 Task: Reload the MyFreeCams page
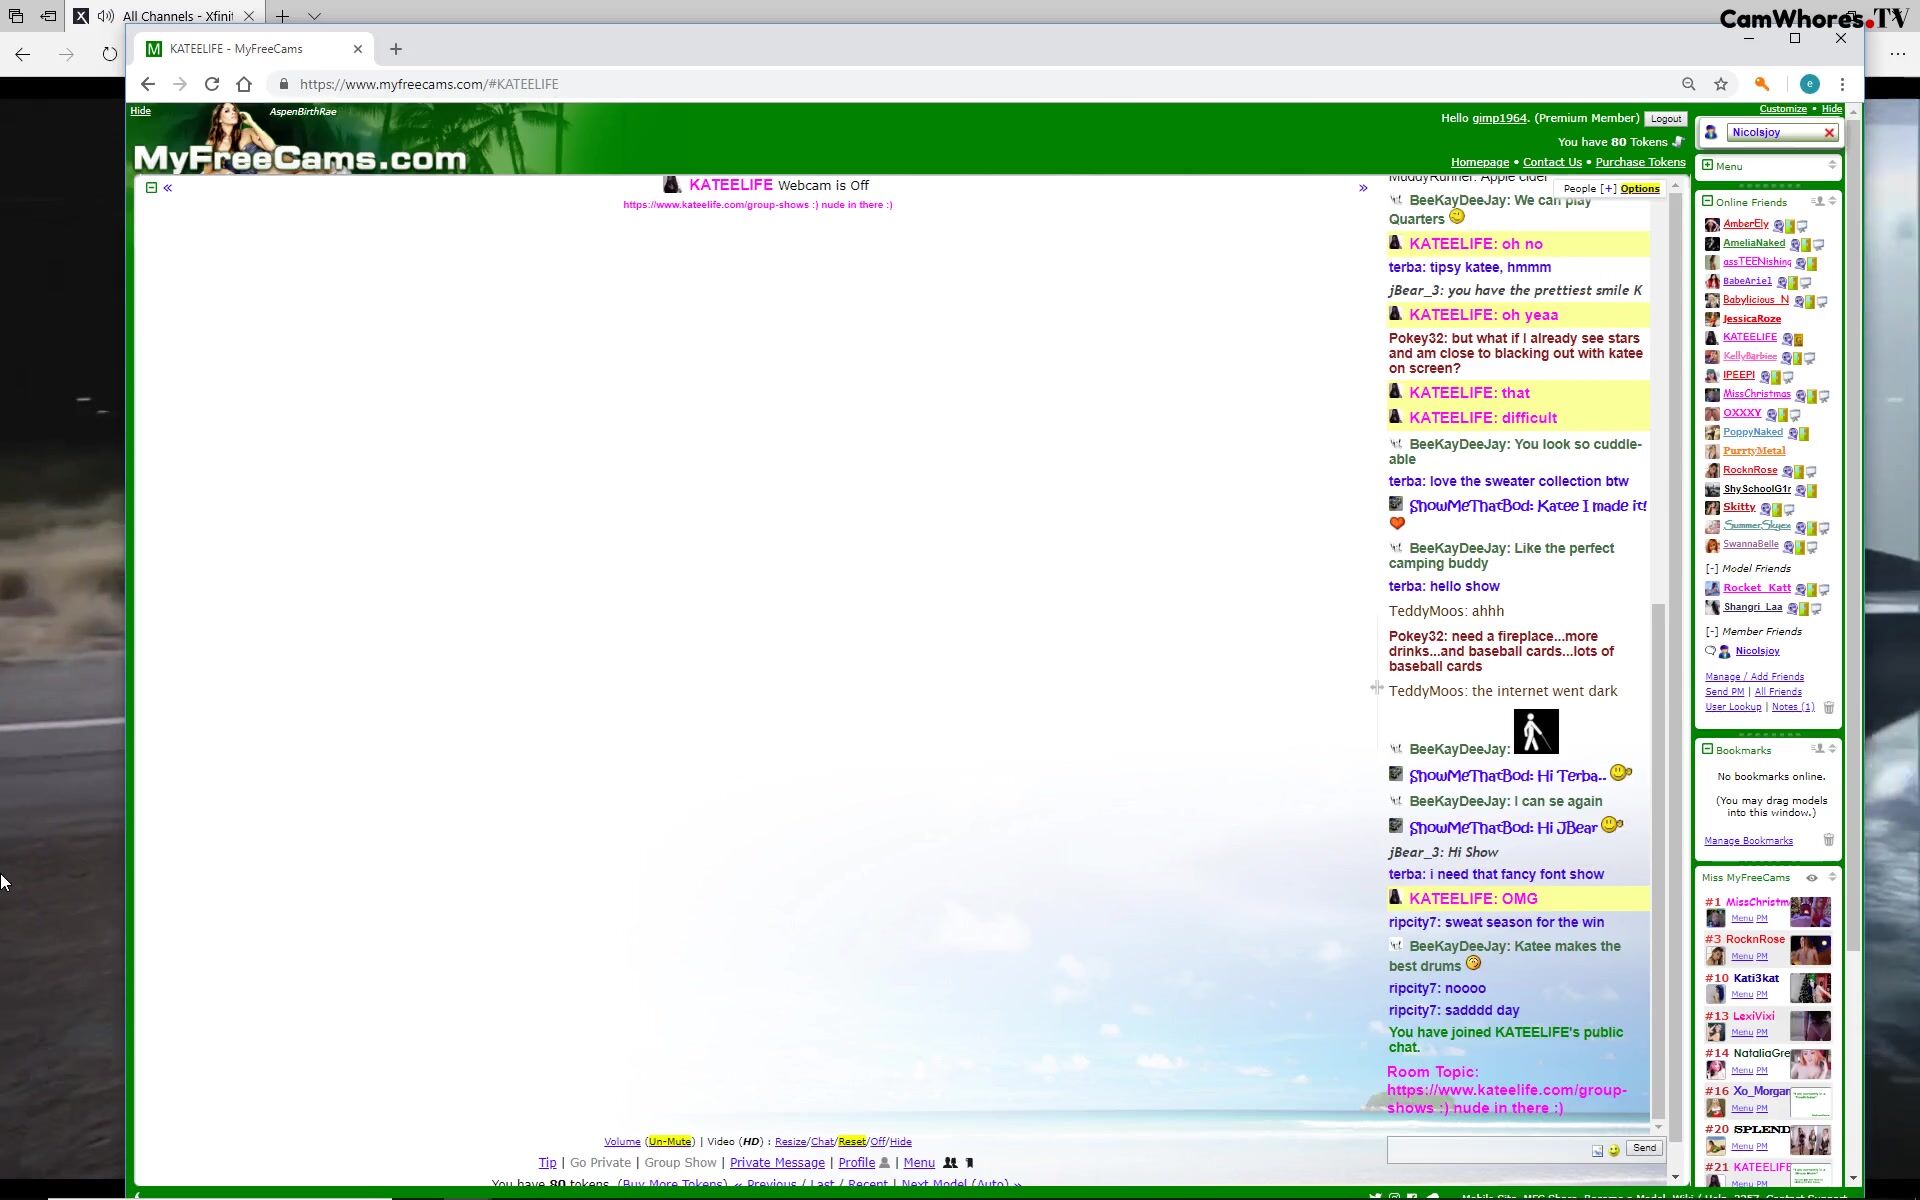(212, 84)
